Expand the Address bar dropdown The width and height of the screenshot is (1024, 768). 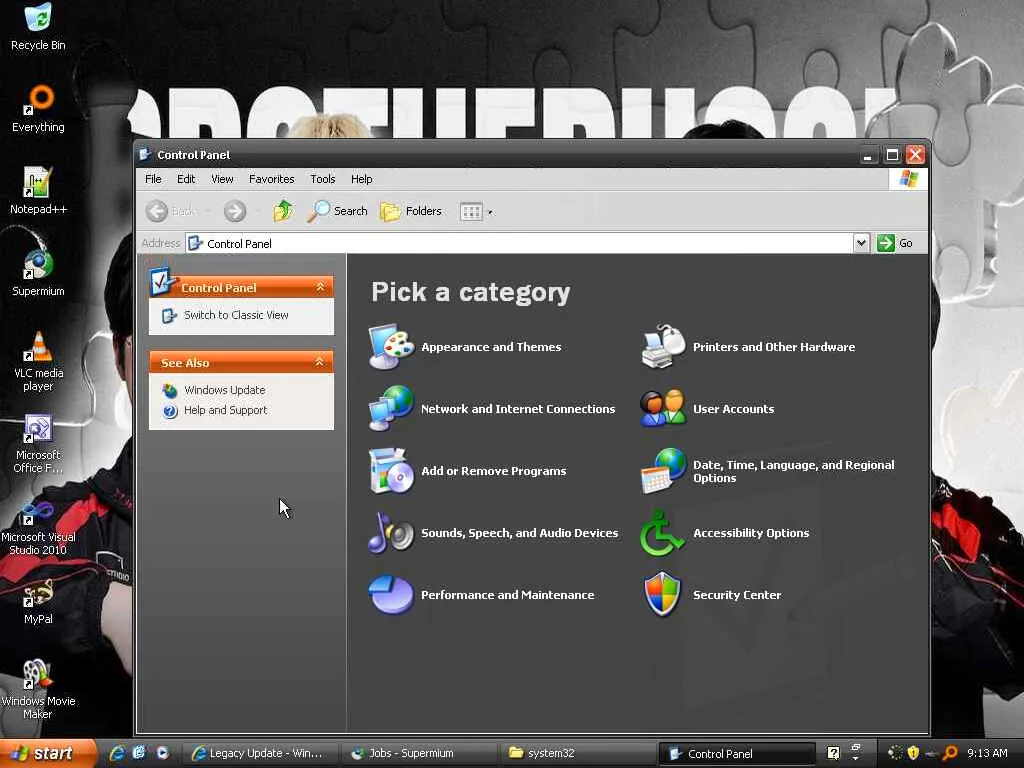point(861,243)
